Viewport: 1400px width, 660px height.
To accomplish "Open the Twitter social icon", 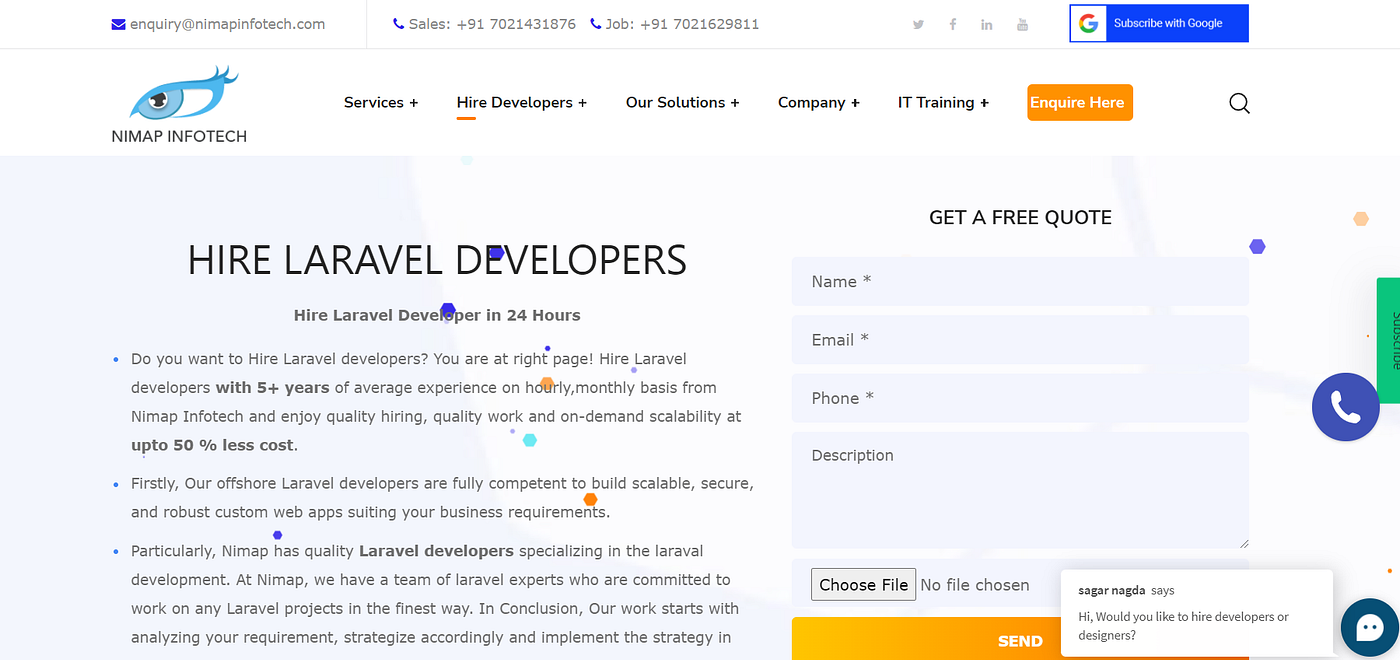I will 918,25.
